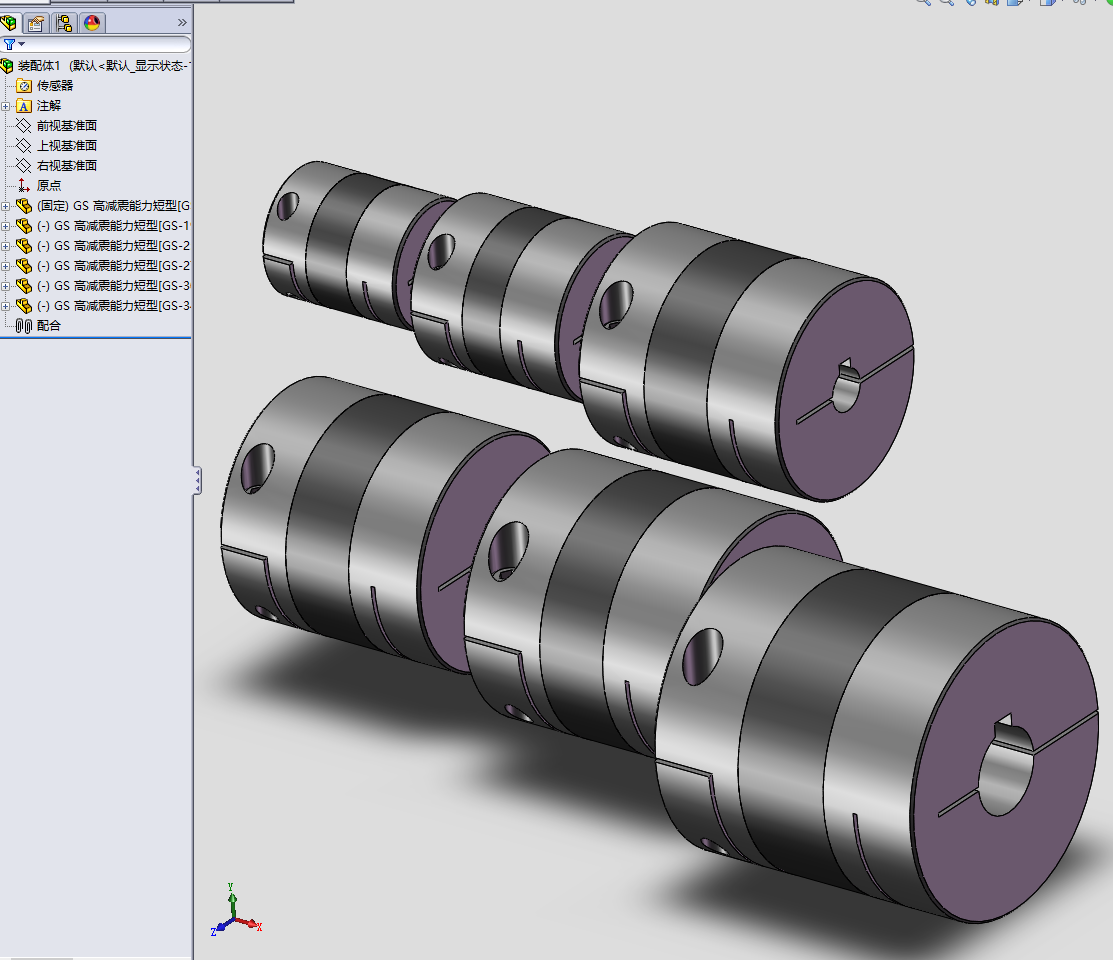Expand the last (-) GS-3 component node
Viewport: 1113px width, 960px height.
tap(6, 305)
